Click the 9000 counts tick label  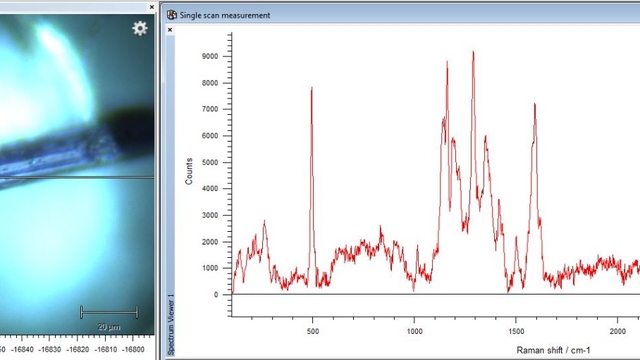(210, 57)
